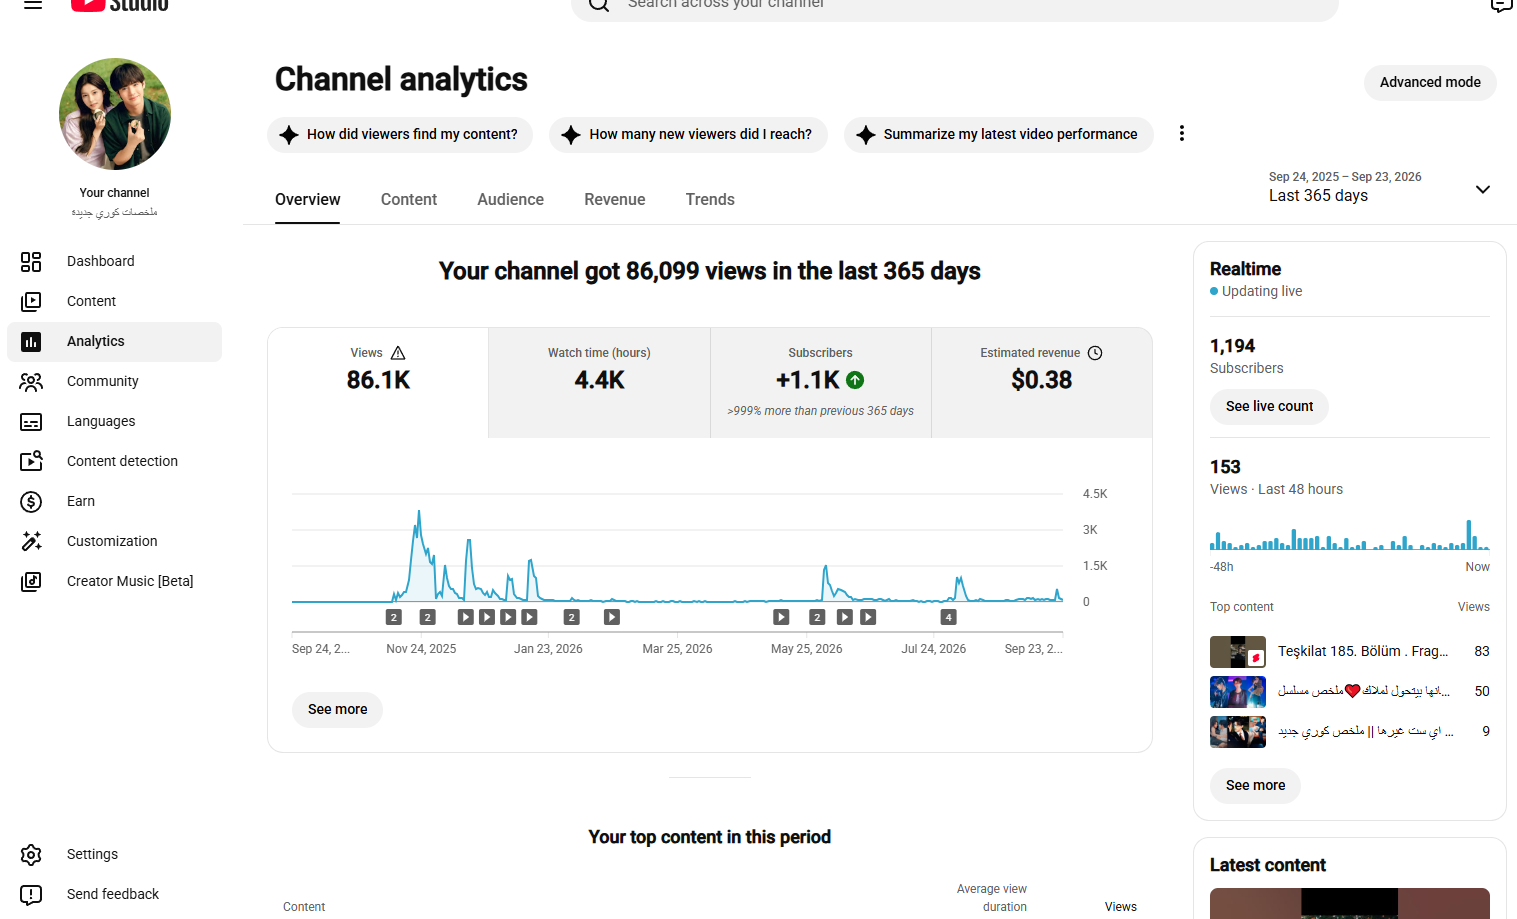This screenshot has width=1517, height=919.
Task: Open Content in the sidebar
Action: [x=114, y=301]
